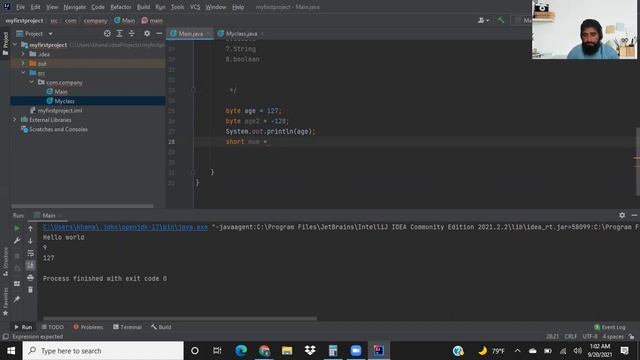This screenshot has width=640, height=360.
Task: Open the Refactor menu
Action: click(121, 7)
